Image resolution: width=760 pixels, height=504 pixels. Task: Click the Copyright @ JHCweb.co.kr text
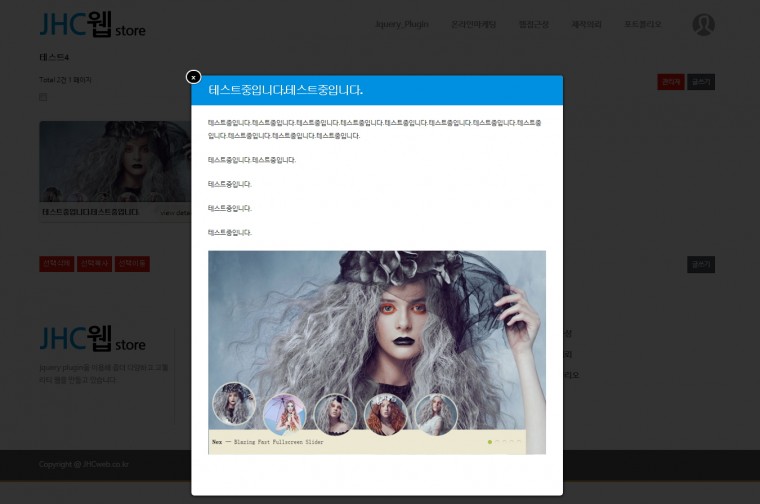pyautogui.click(x=84, y=464)
